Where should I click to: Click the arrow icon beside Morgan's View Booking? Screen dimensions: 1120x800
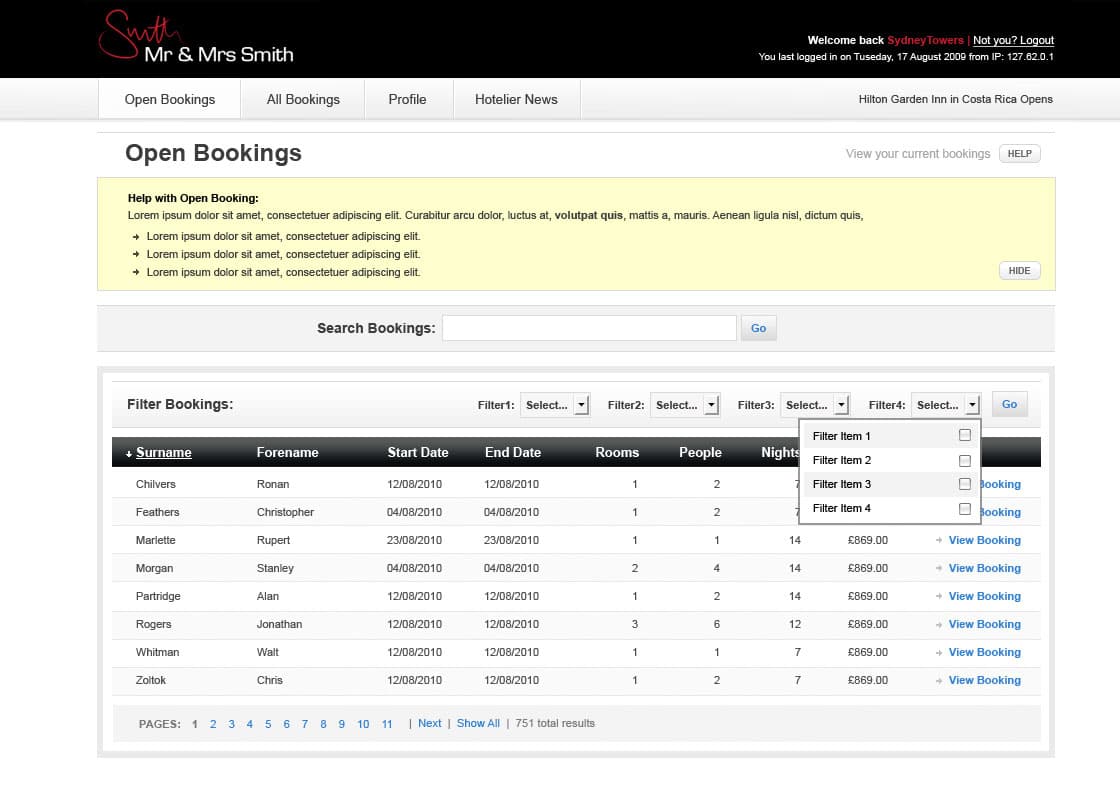click(938, 569)
